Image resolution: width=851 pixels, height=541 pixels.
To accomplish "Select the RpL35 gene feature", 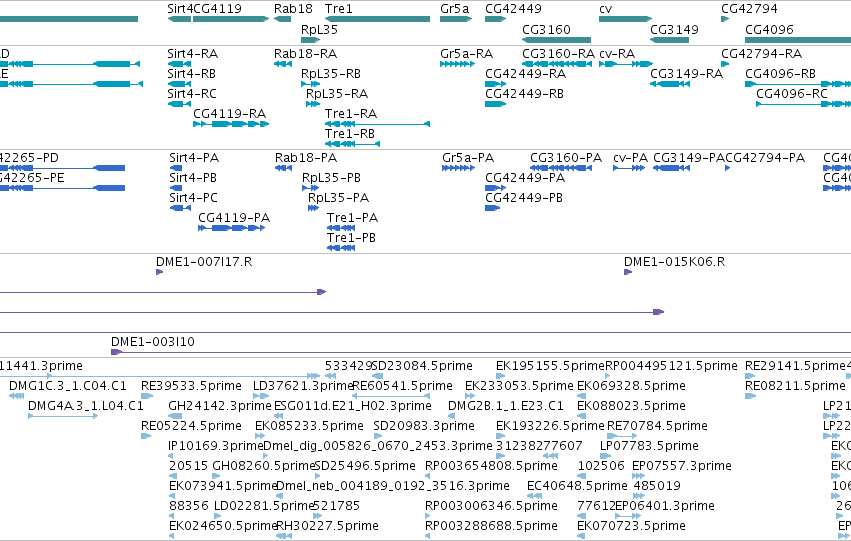I will [x=311, y=40].
